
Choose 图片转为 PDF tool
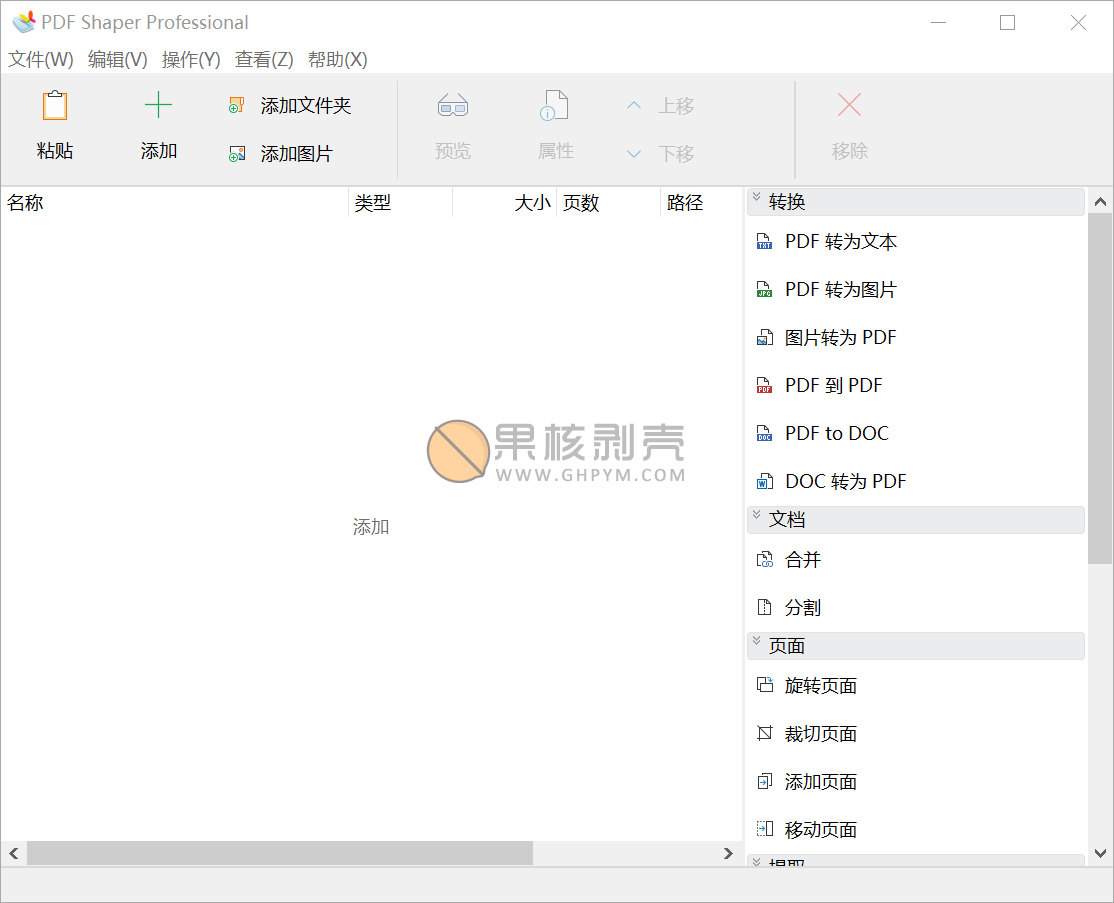pyautogui.click(x=840, y=337)
